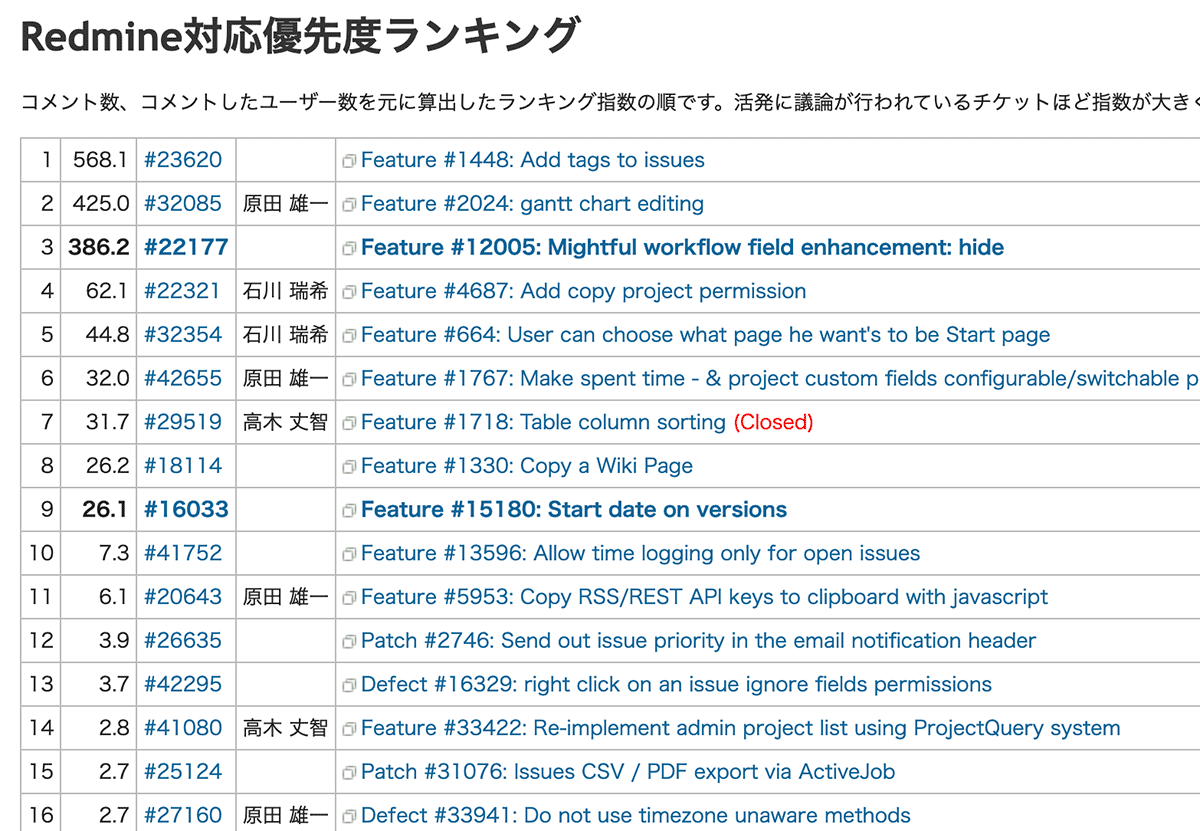Click the small icon before Patch #2746
The image size is (1200, 831).
coord(349,641)
